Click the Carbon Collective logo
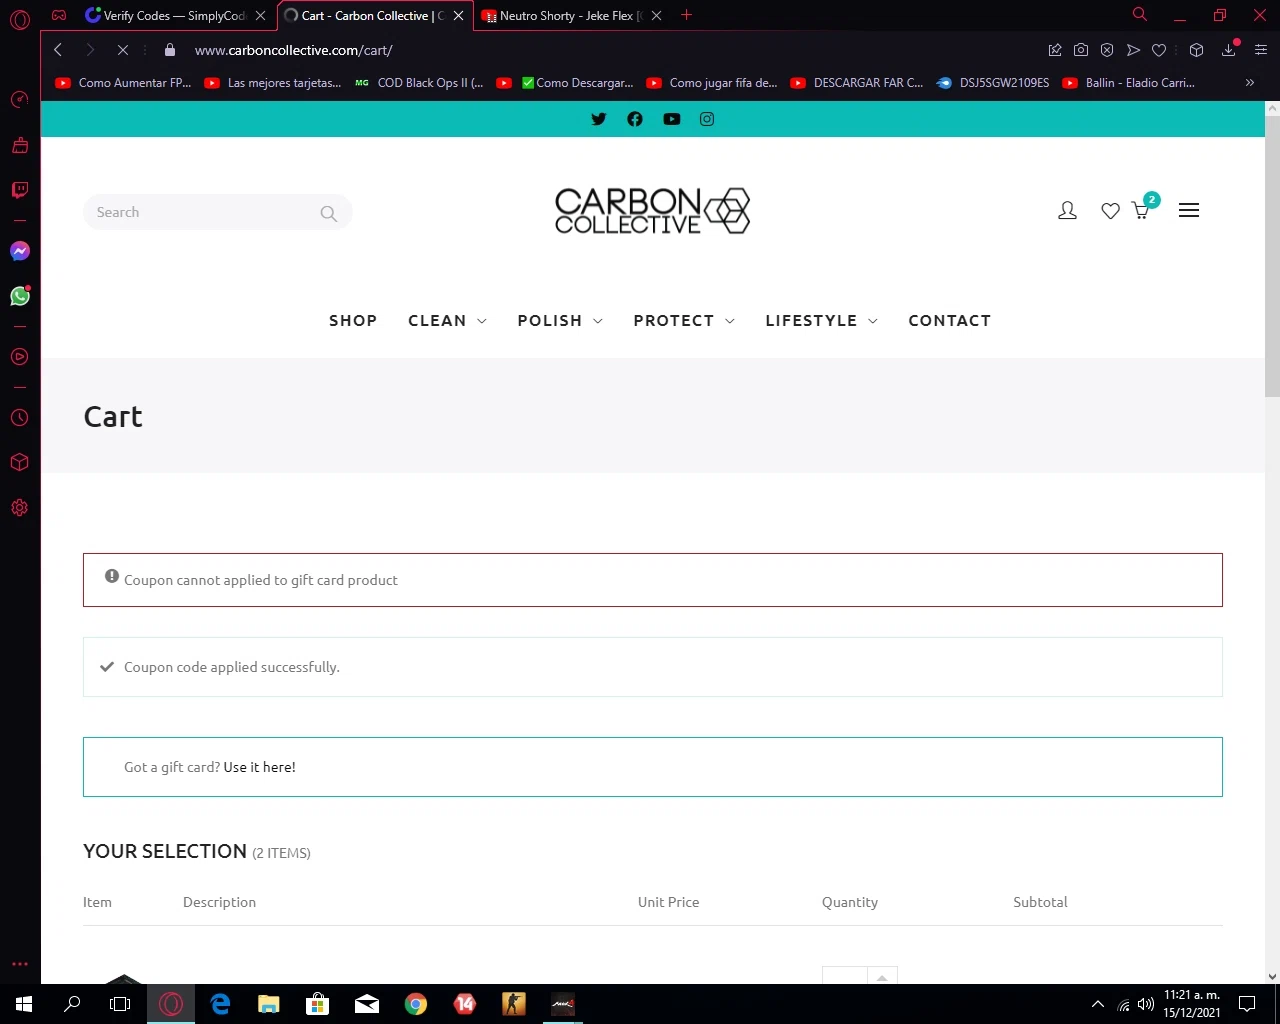The height and width of the screenshot is (1024, 1280). [x=652, y=211]
